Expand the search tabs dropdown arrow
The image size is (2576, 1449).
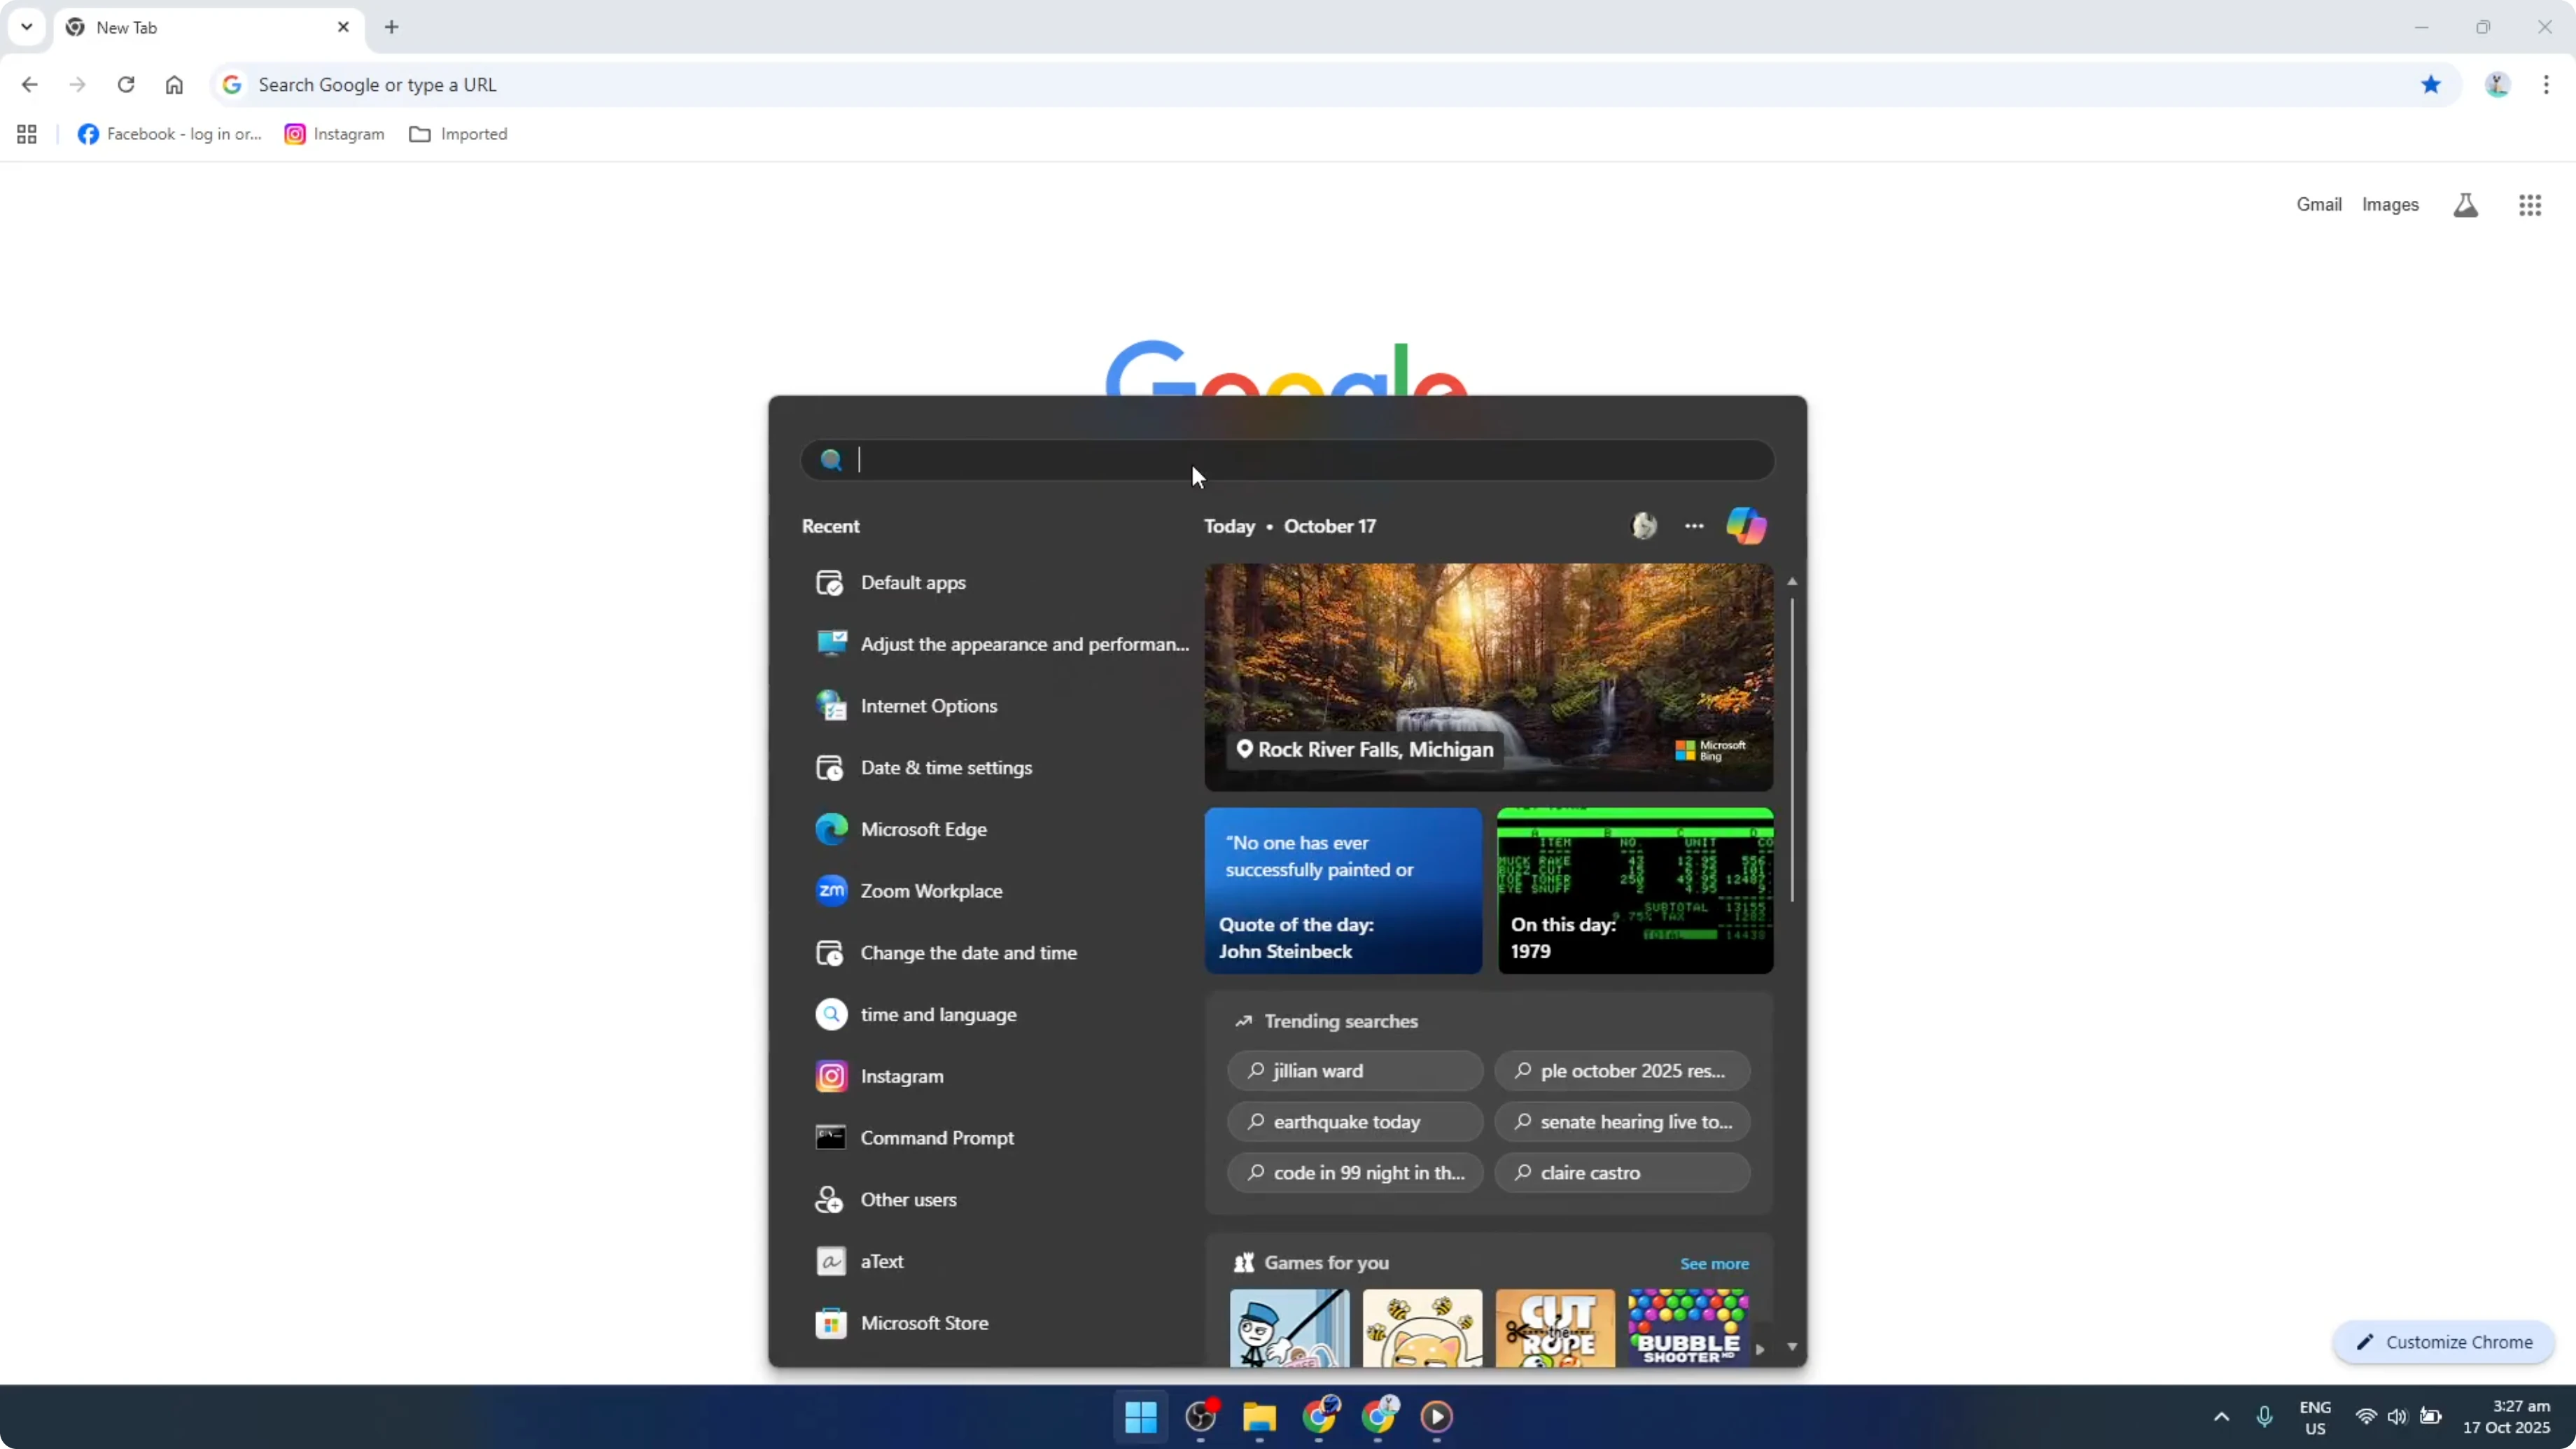click(26, 27)
